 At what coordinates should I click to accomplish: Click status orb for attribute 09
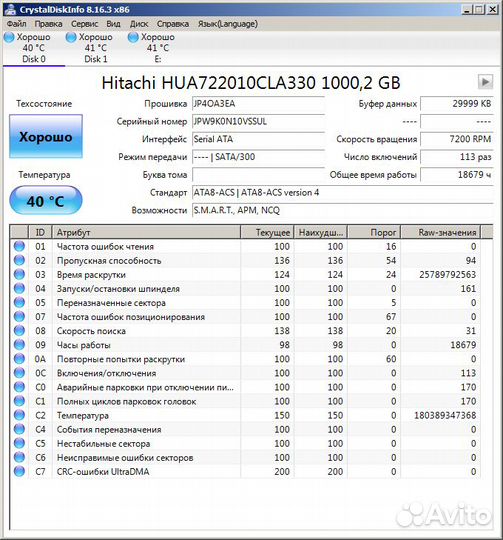click(x=19, y=345)
